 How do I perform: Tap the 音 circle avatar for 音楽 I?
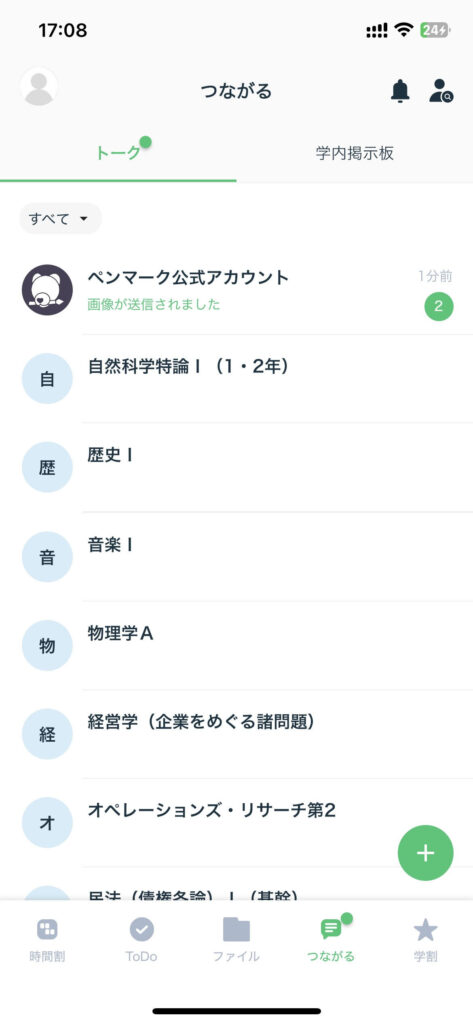click(47, 556)
